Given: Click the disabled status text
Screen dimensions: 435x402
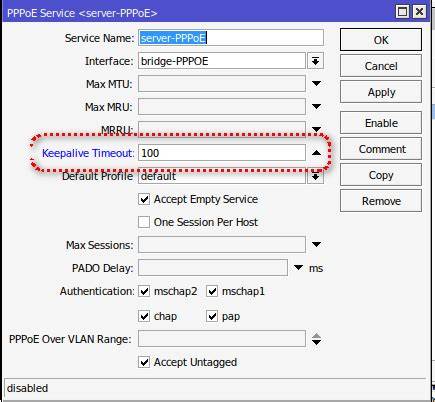Looking at the screenshot, I should pos(27,388).
